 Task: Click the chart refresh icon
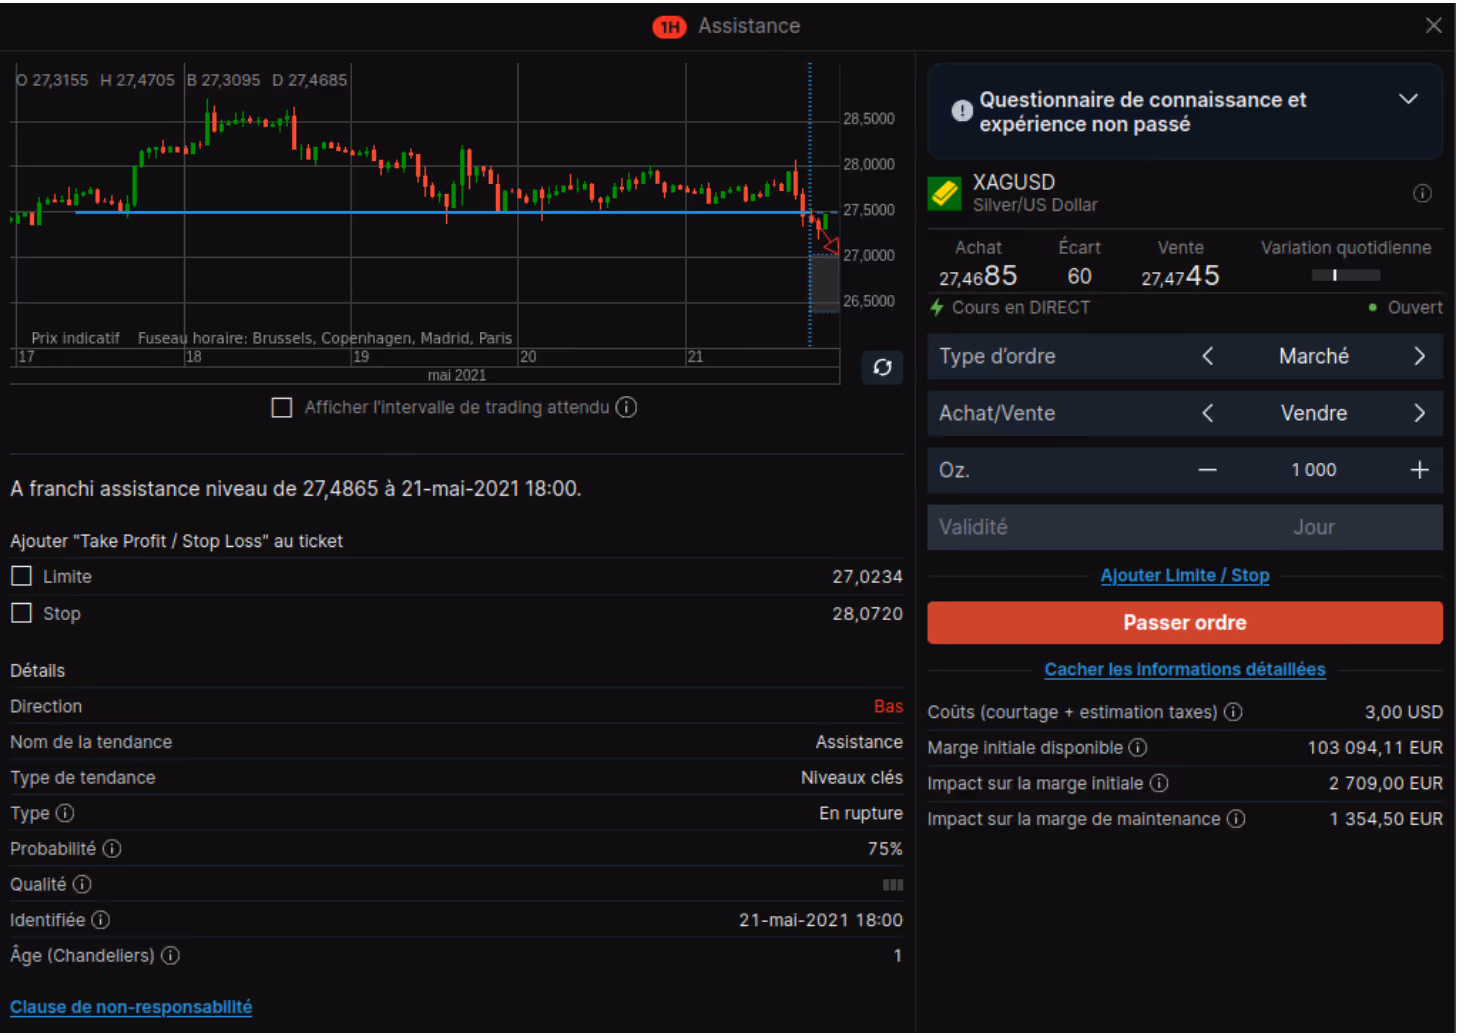click(882, 367)
